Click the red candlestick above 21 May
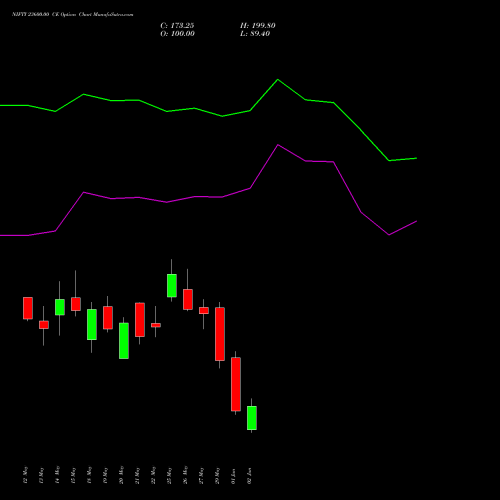Image resolution: width=500 pixels, height=500 pixels. coord(140,320)
